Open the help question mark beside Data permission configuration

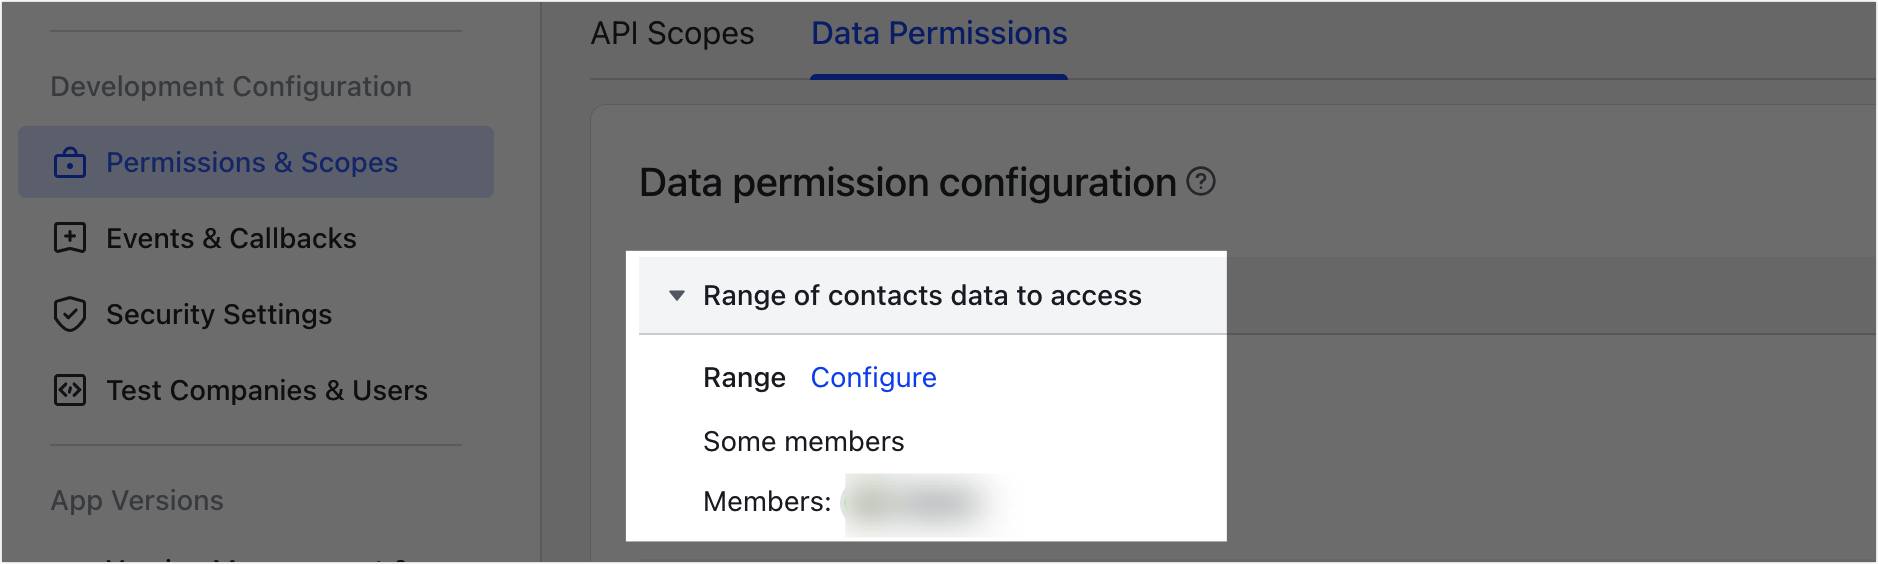(x=1201, y=182)
